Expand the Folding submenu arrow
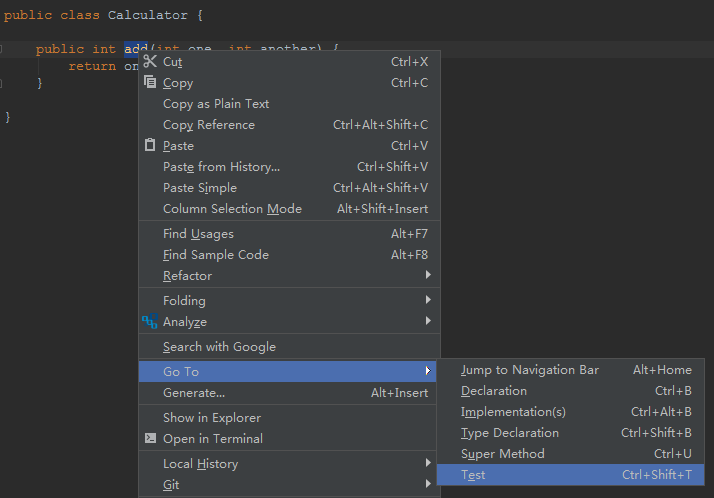 click(x=428, y=300)
